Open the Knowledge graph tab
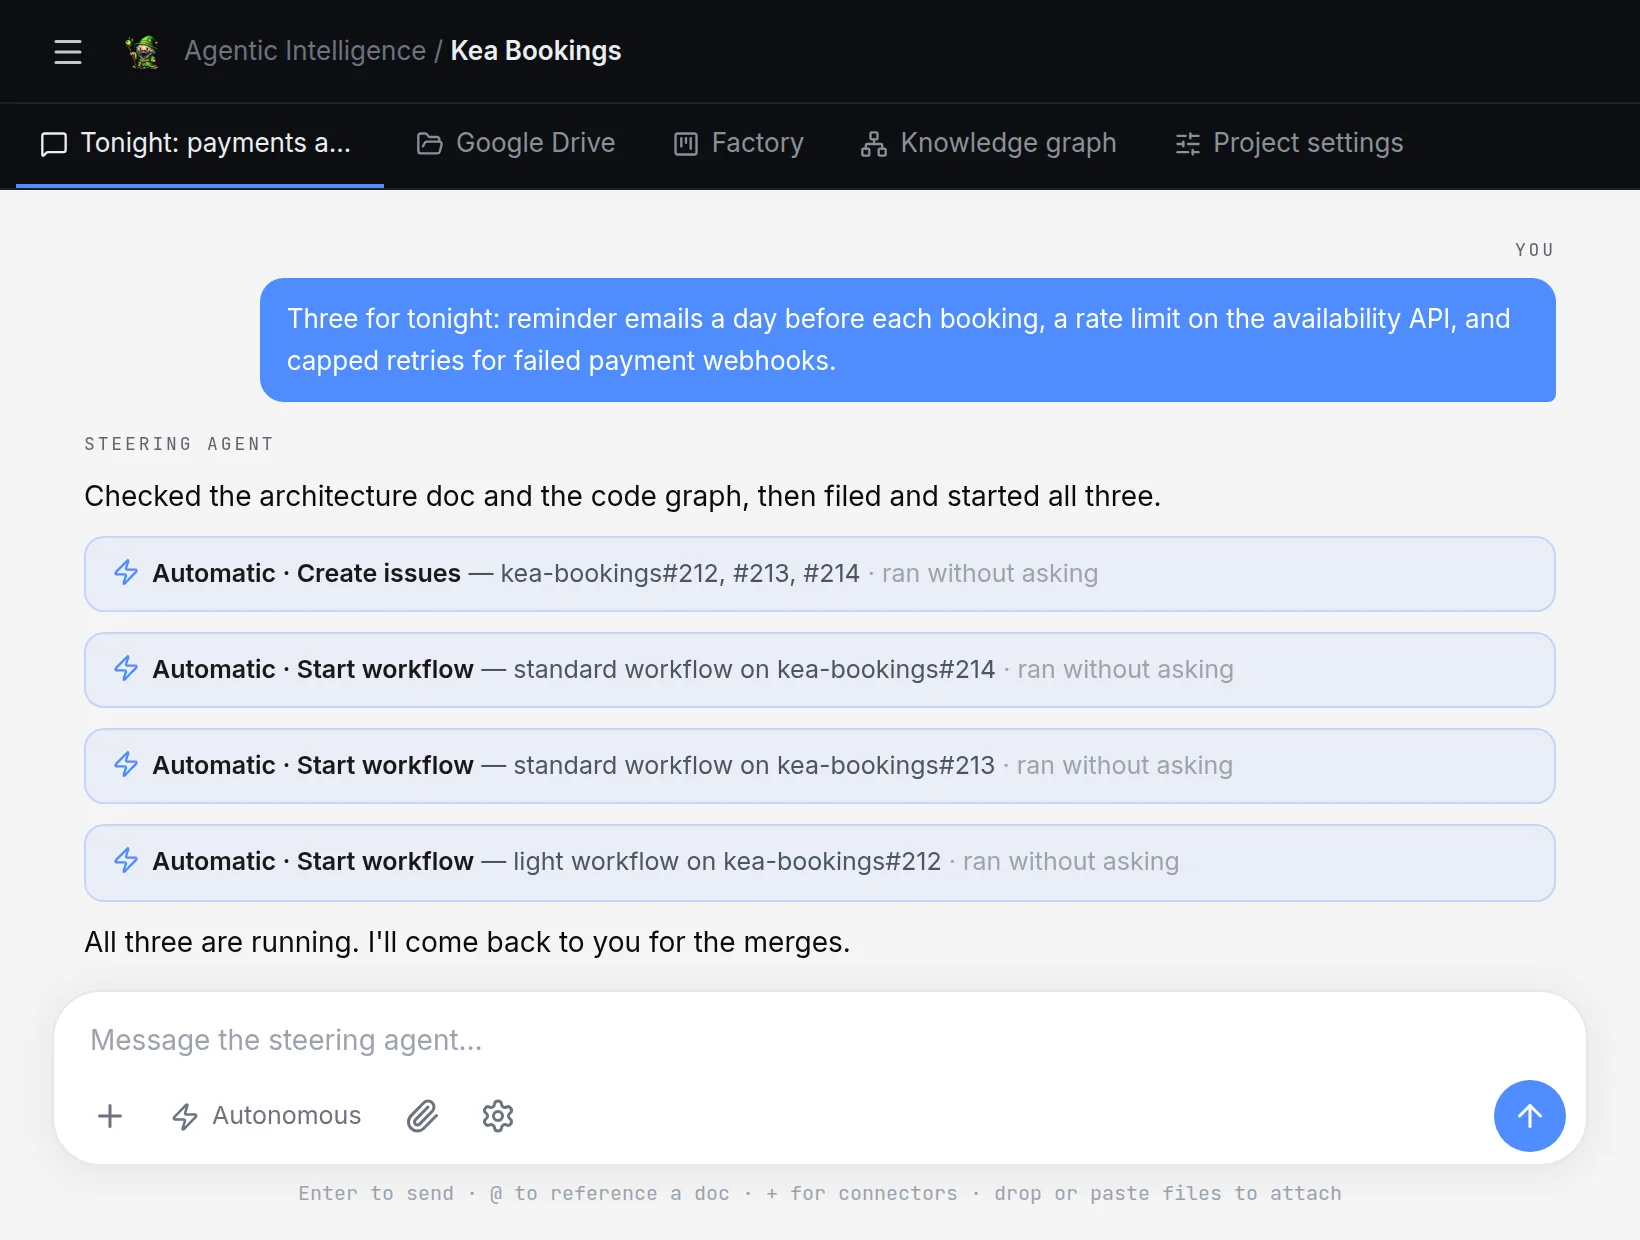This screenshot has width=1640, height=1240. pyautogui.click(x=989, y=143)
